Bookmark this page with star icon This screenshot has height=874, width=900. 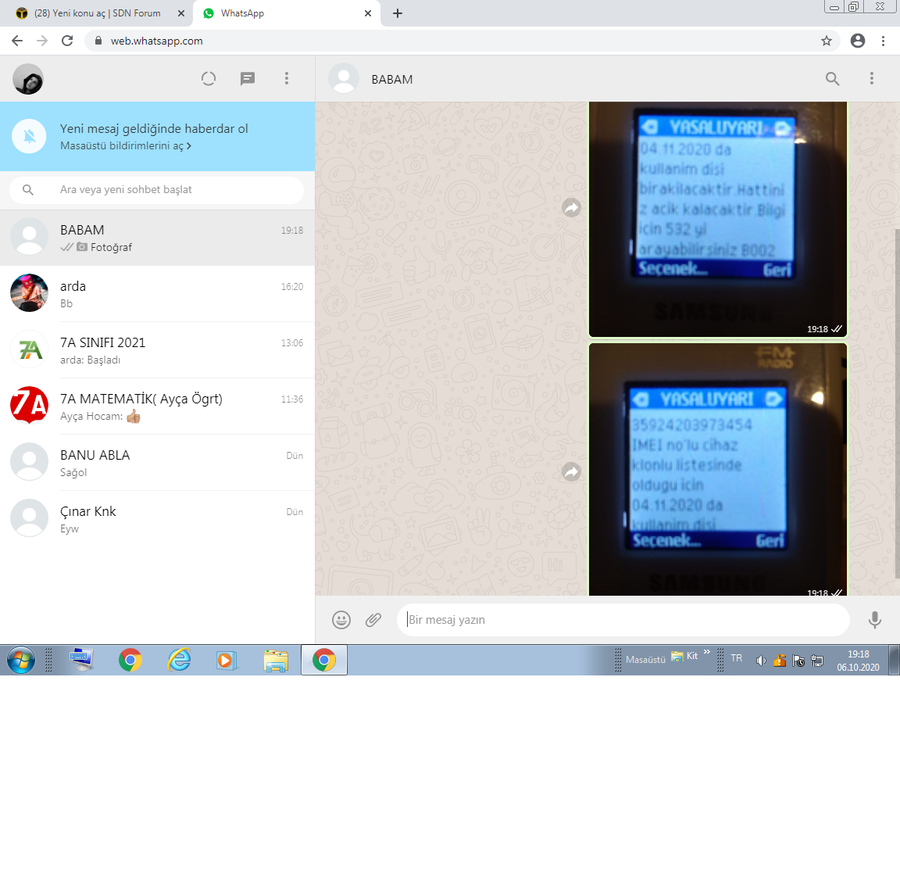pos(826,41)
